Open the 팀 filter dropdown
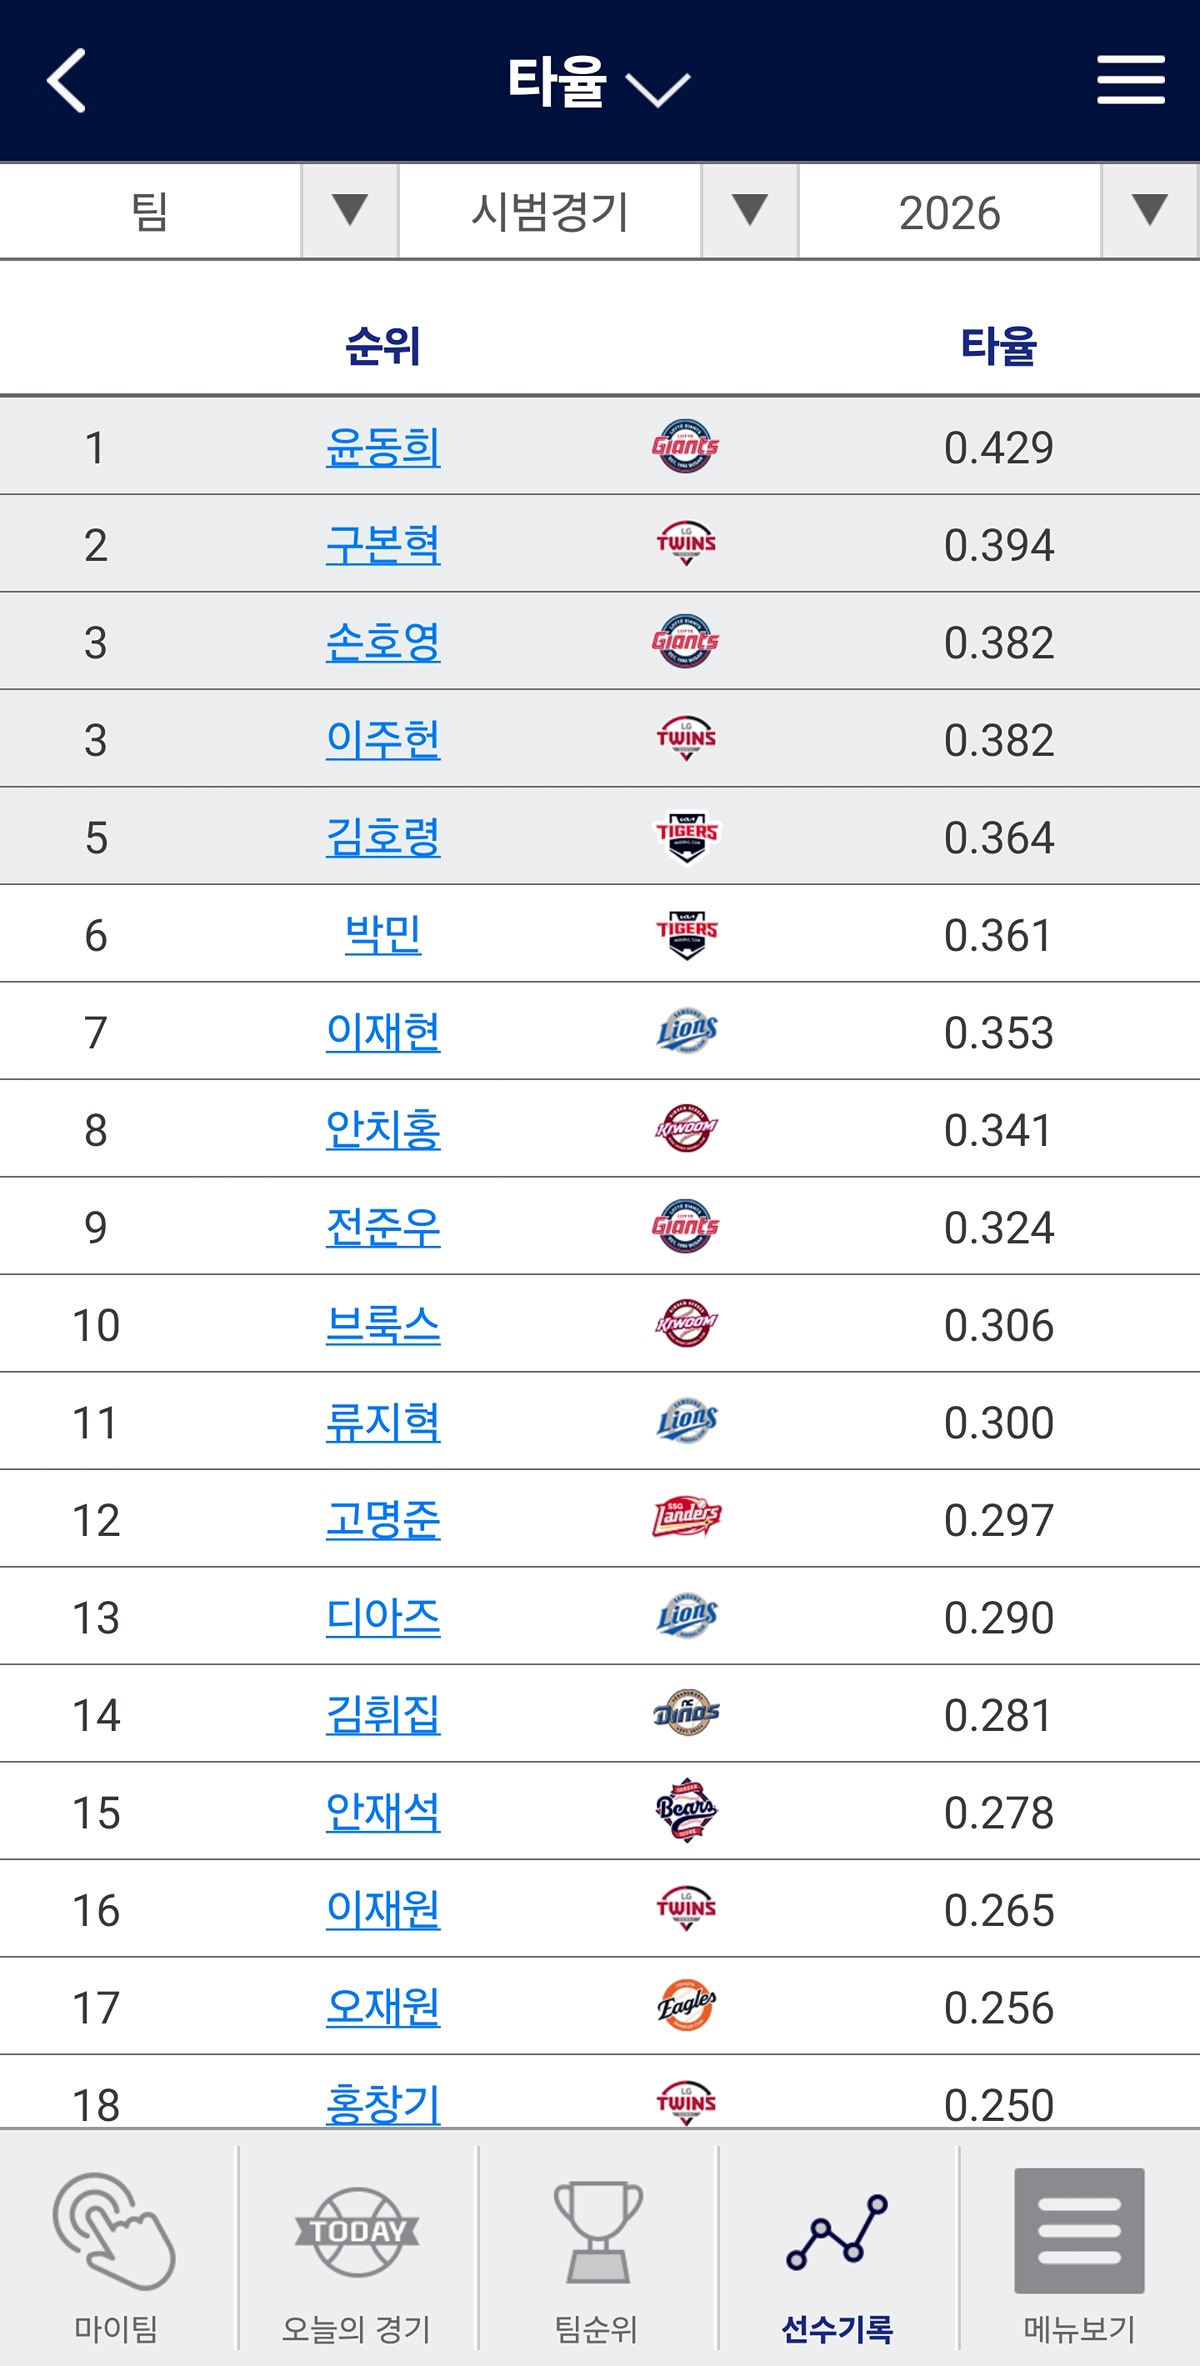 click(198, 212)
